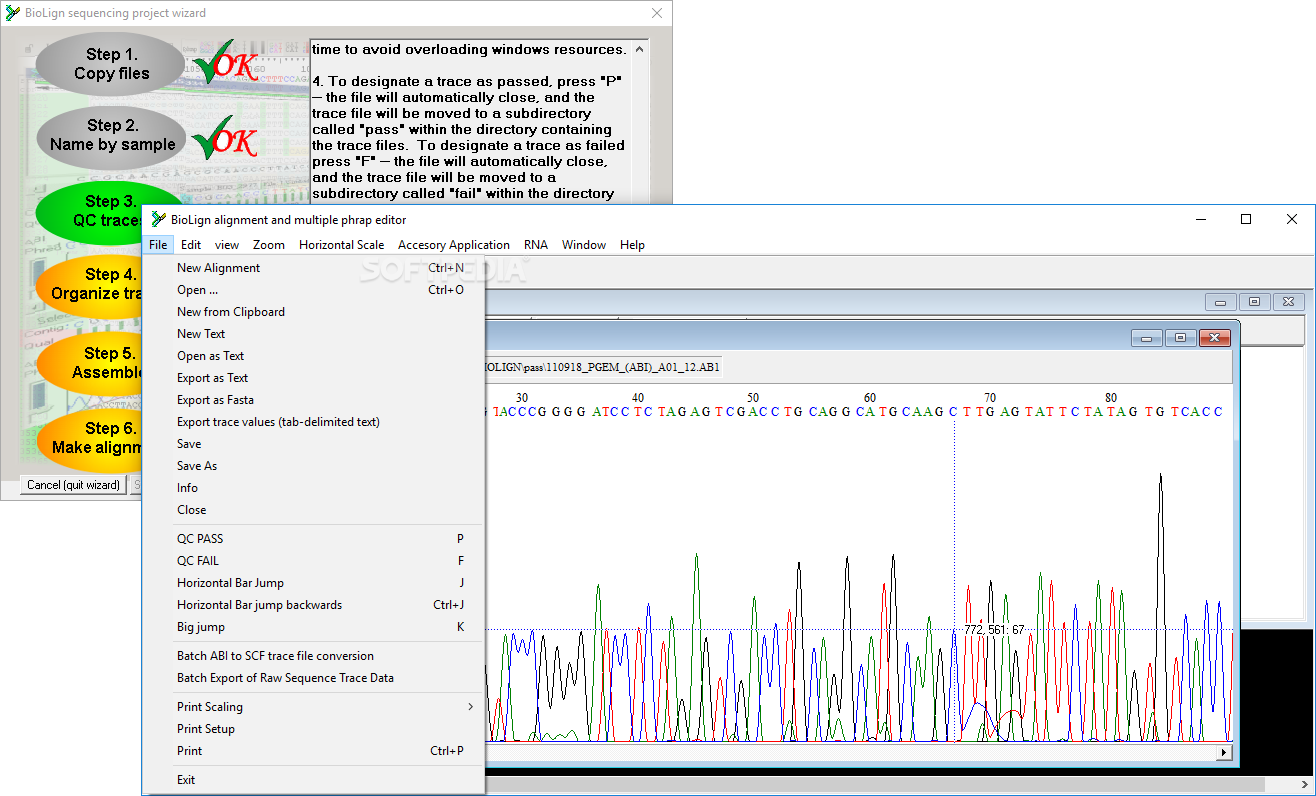The width and height of the screenshot is (1316, 796).
Task: Select Batch Export of Raw Sequence Trace Data
Action: tap(314, 678)
